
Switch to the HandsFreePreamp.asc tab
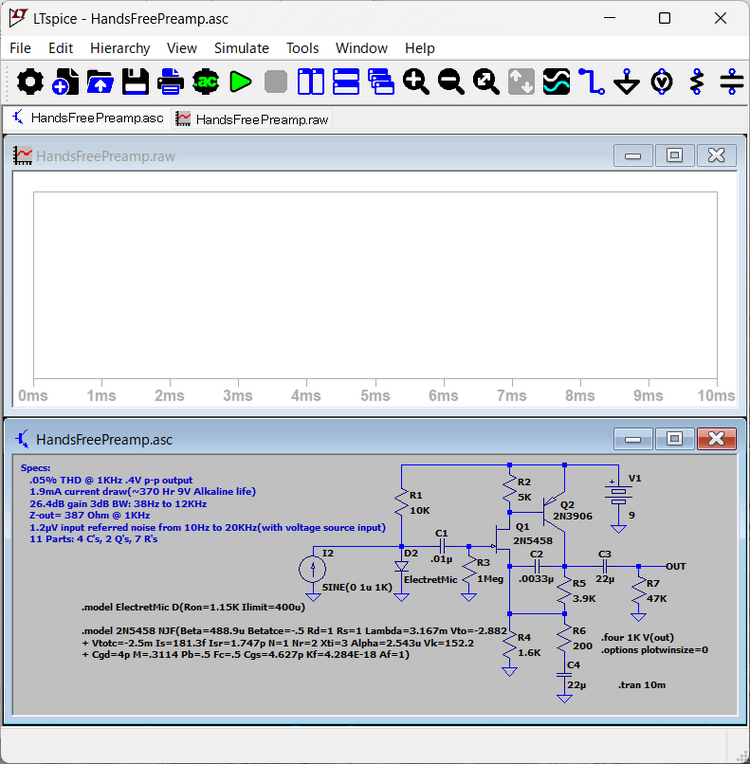tap(88, 118)
